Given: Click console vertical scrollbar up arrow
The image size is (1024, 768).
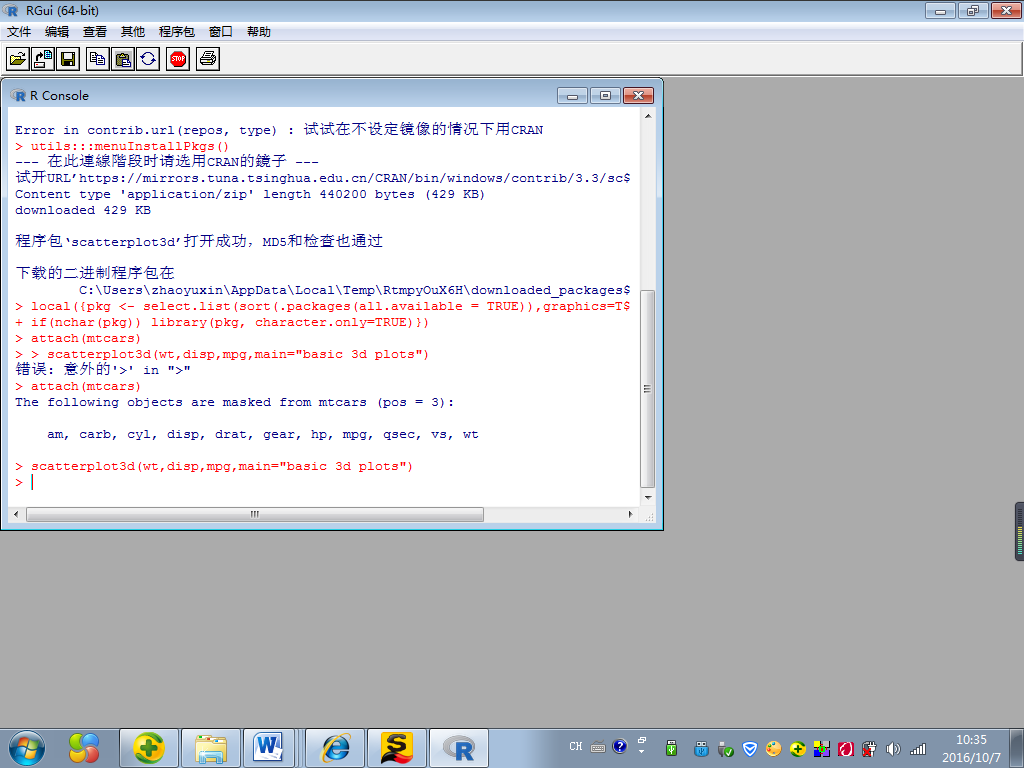Looking at the screenshot, I should (648, 116).
